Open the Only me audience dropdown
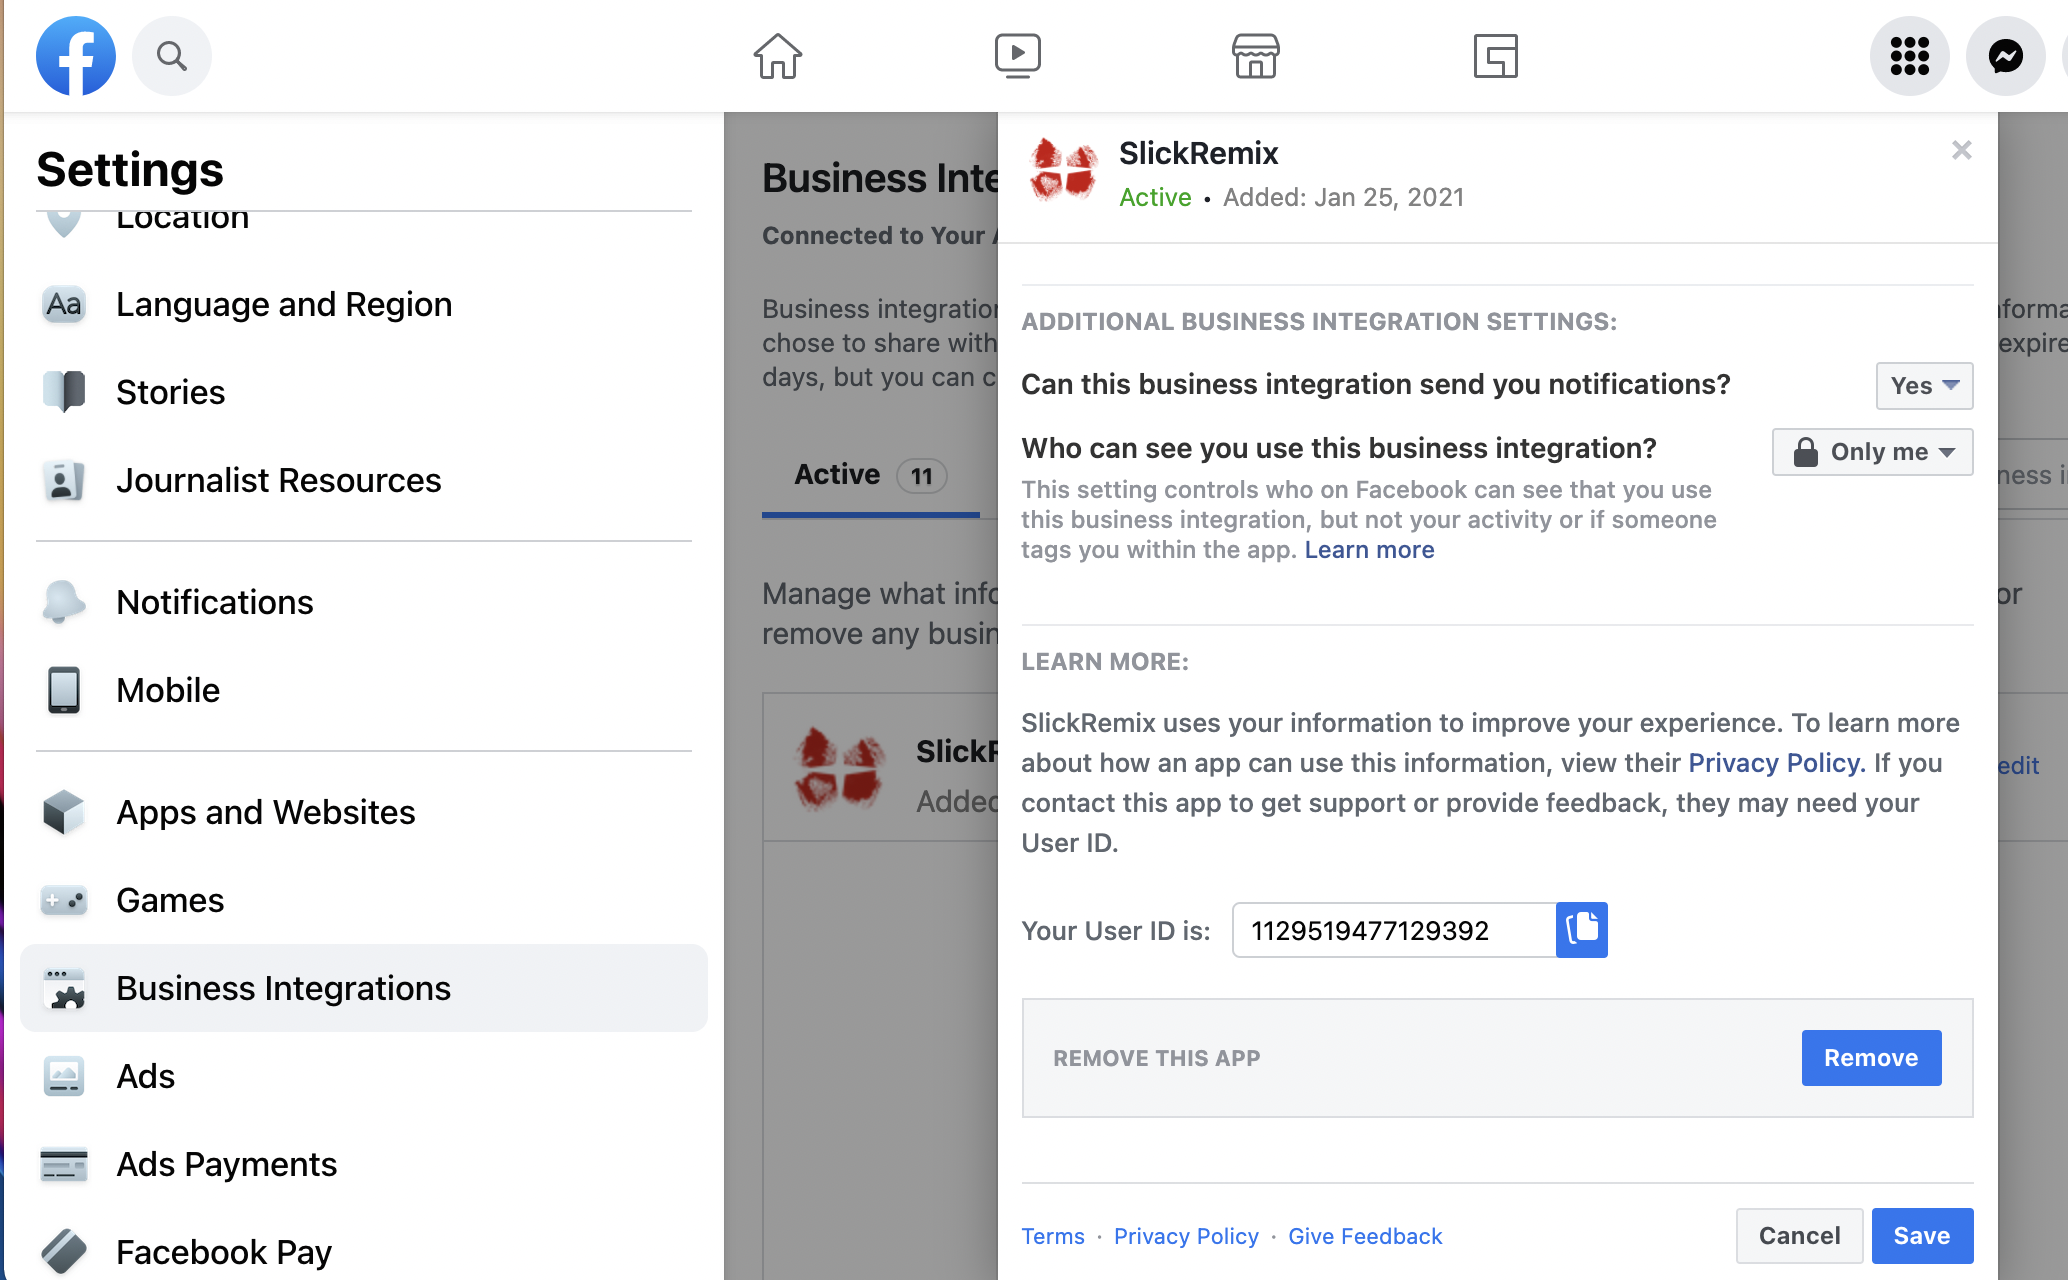Image resolution: width=2068 pixels, height=1280 pixels. [1872, 452]
